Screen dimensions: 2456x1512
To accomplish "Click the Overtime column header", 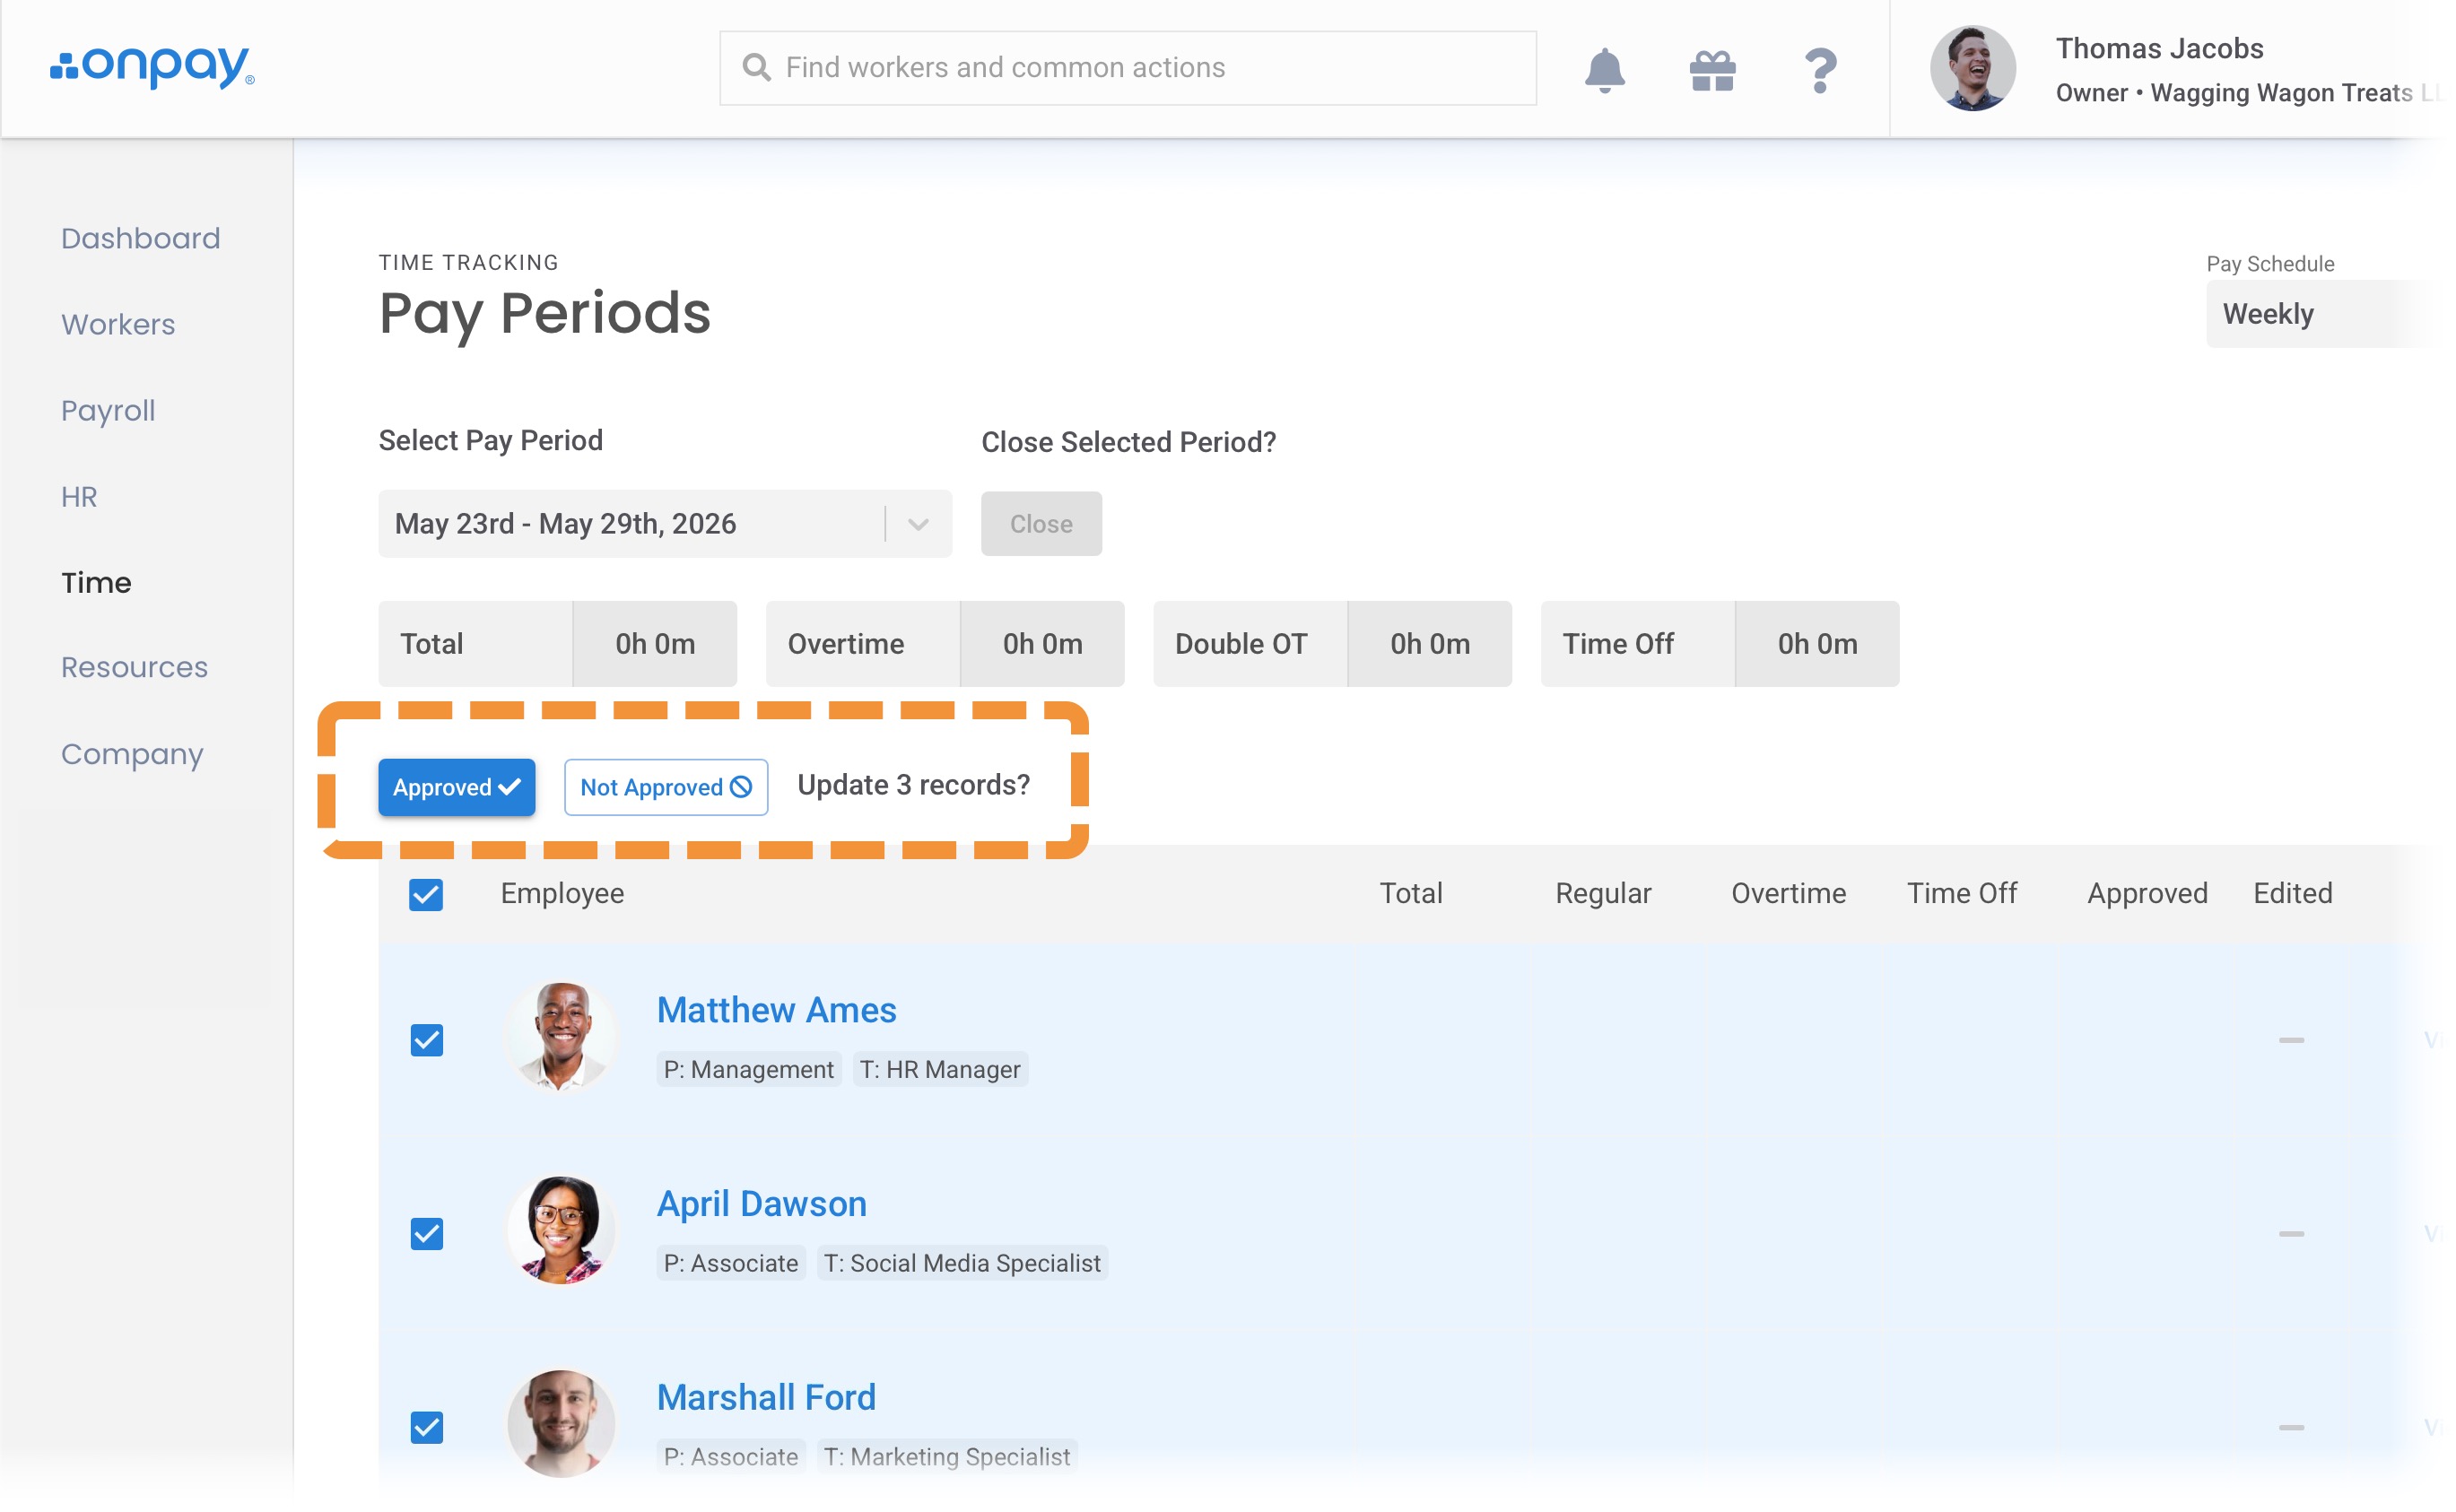I will 1788,893.
